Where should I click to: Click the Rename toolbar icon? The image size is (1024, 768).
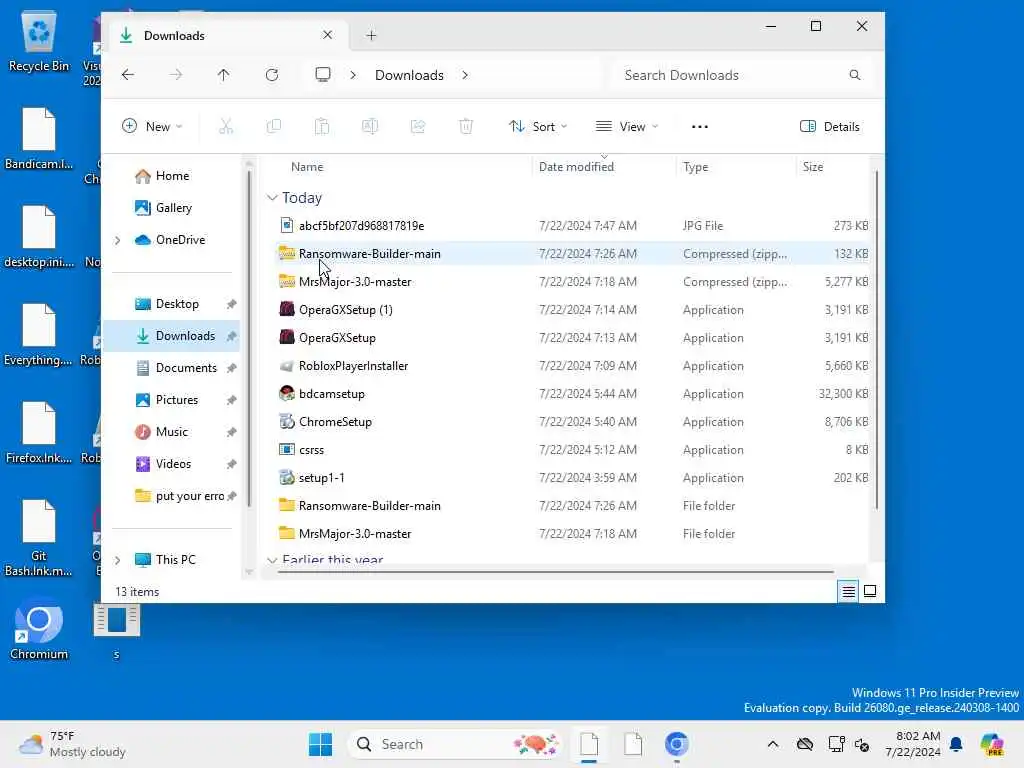point(370,127)
